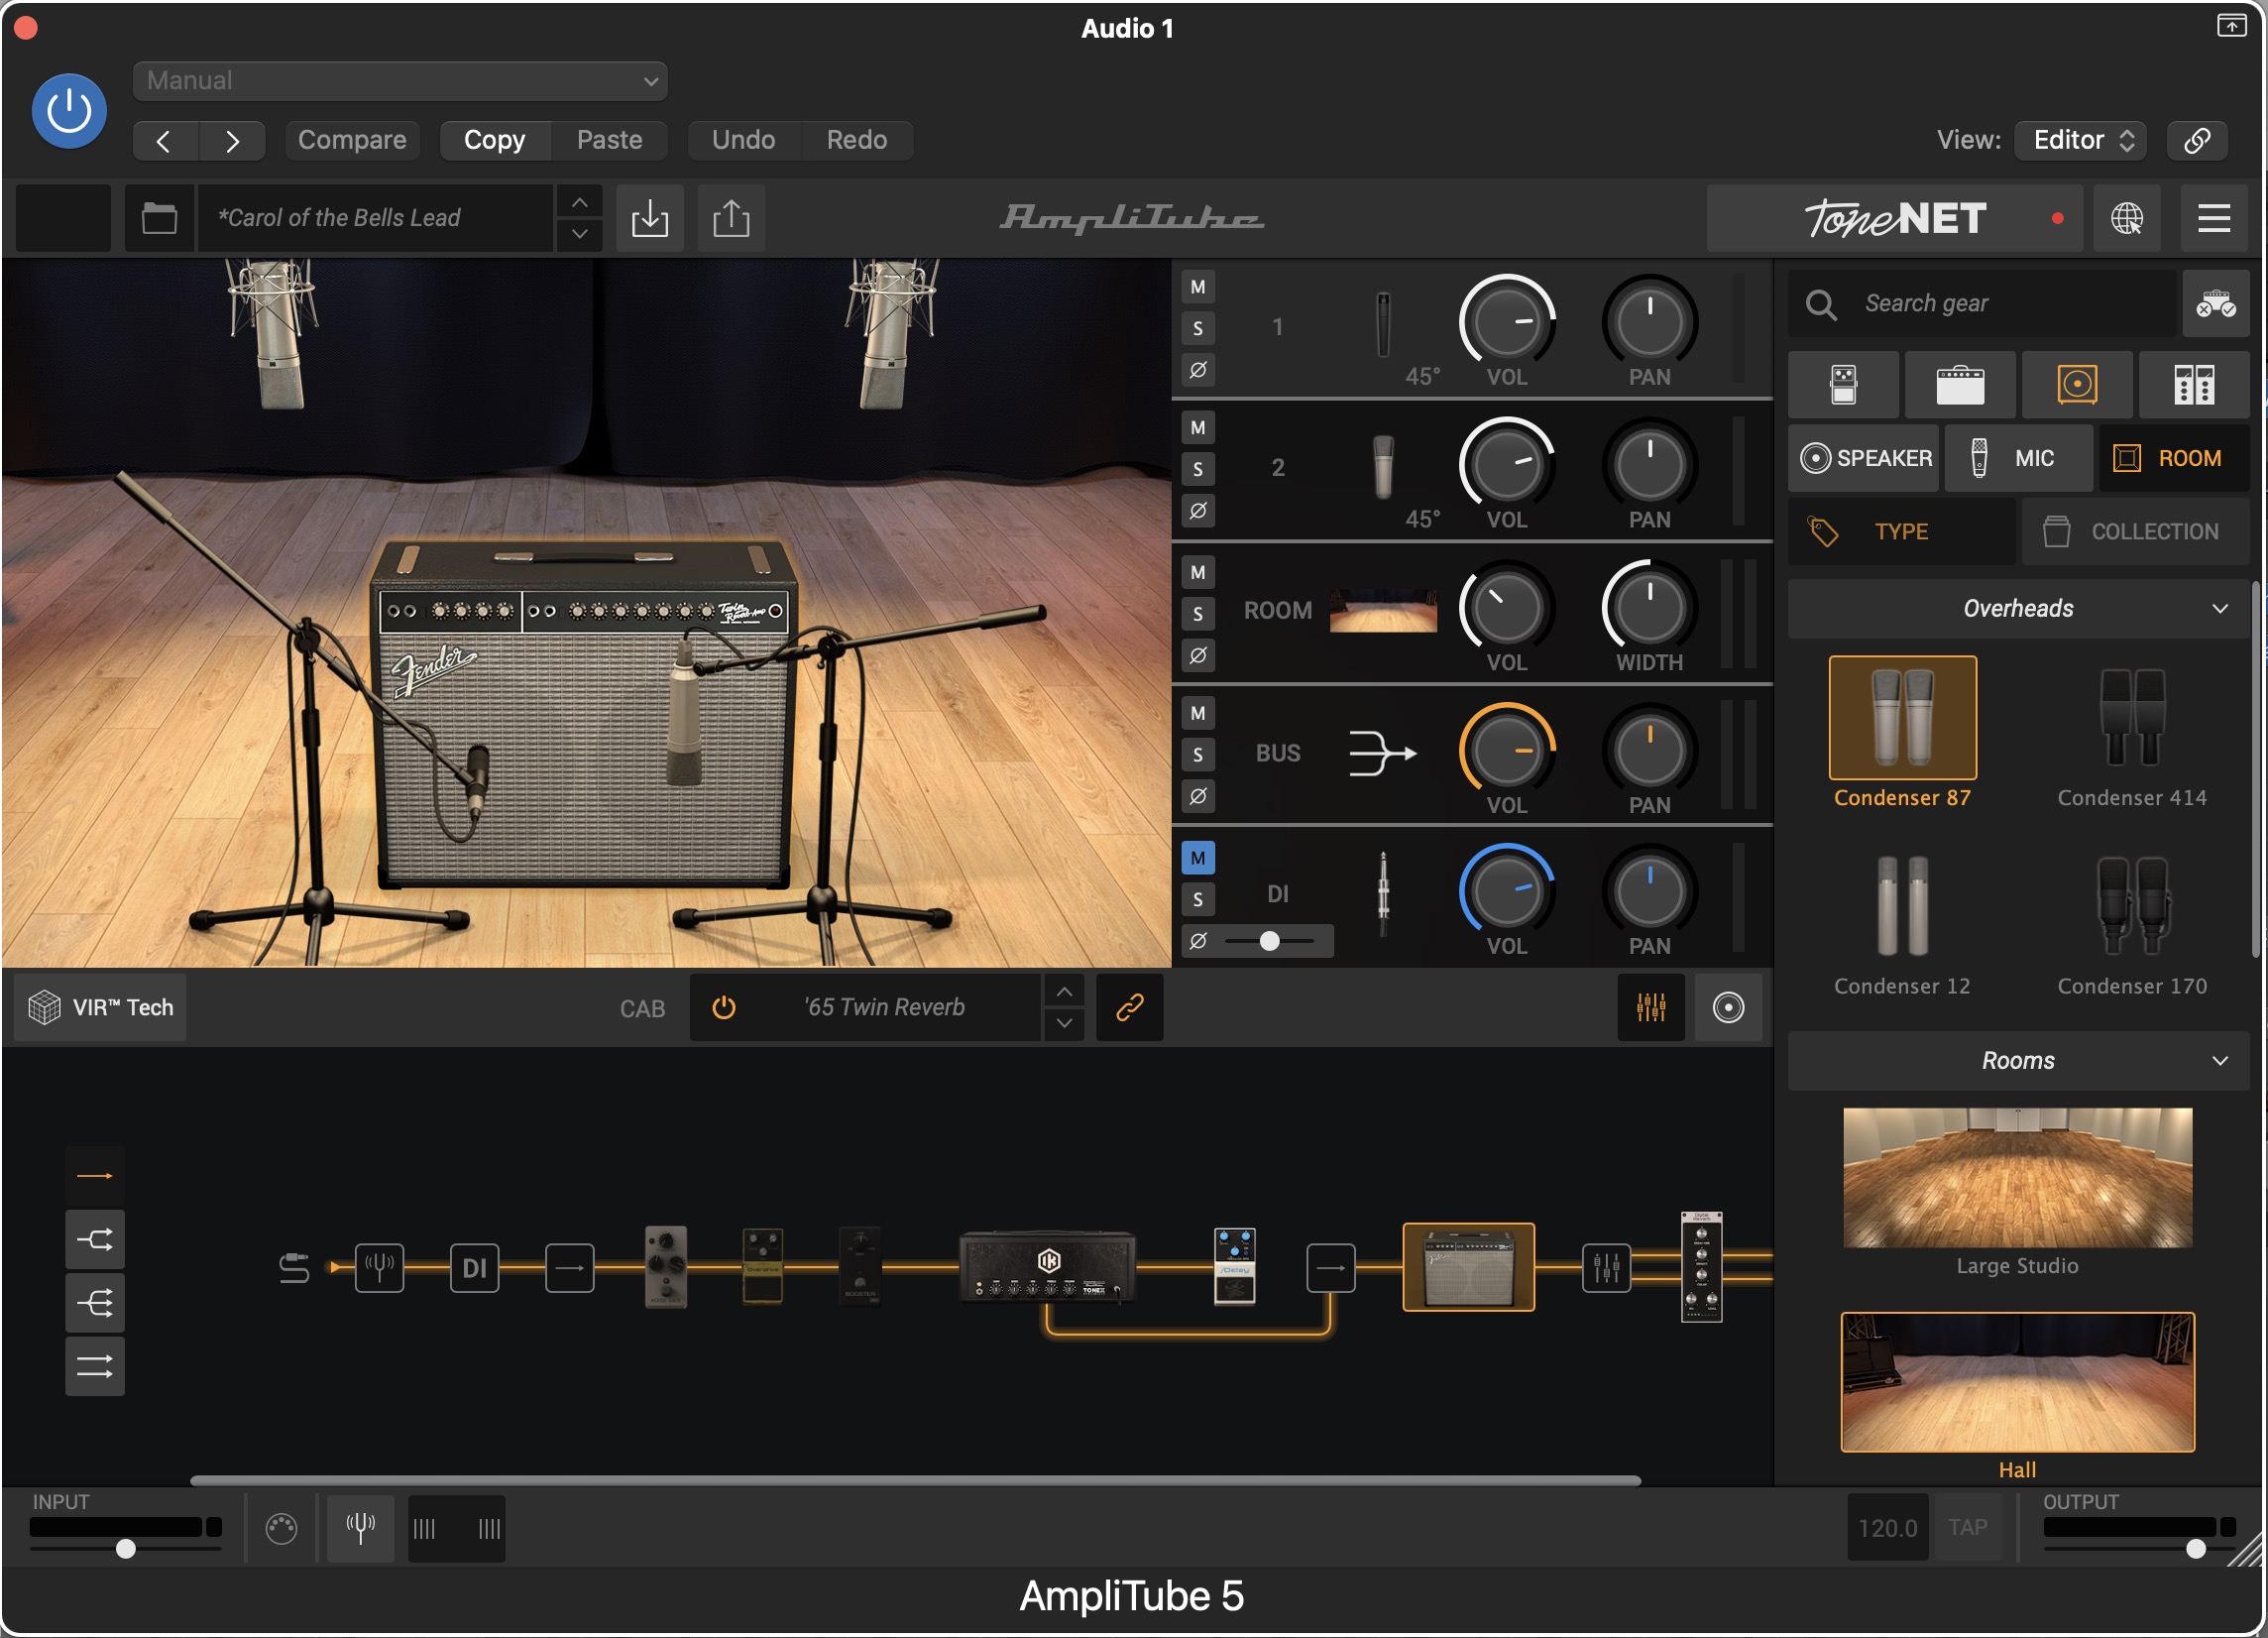Choose the Hall room
This screenshot has width=2268, height=1638.
(x=2018, y=1382)
